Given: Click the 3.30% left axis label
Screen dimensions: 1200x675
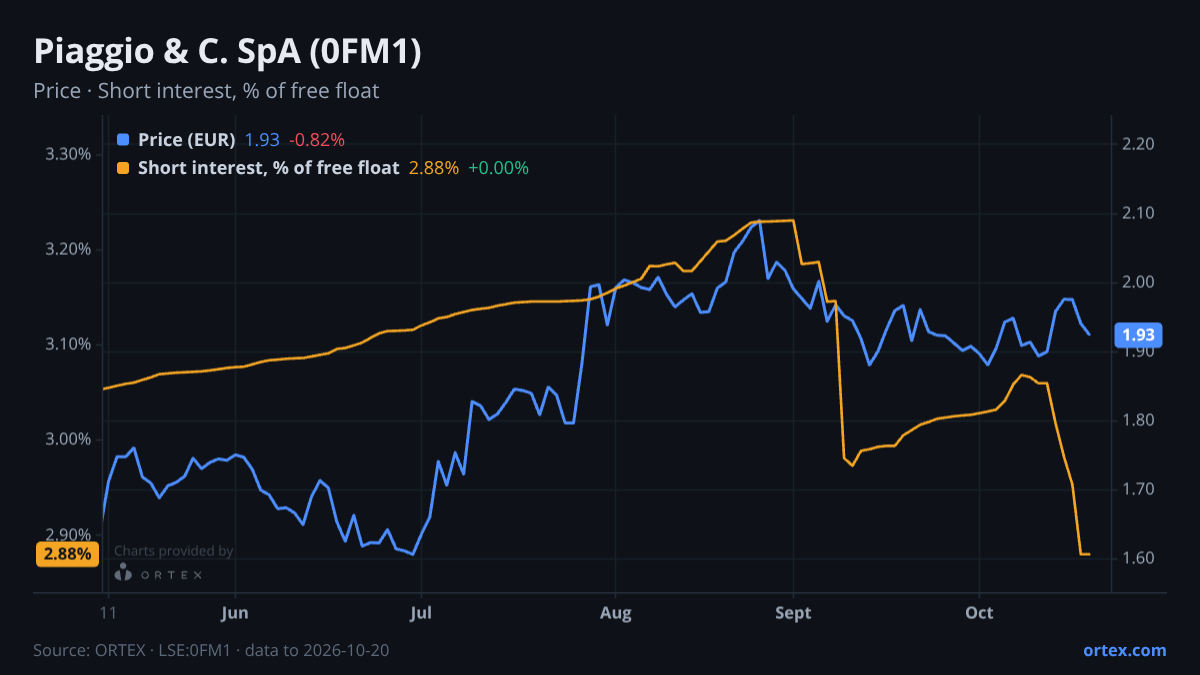Looking at the screenshot, I should 69,155.
